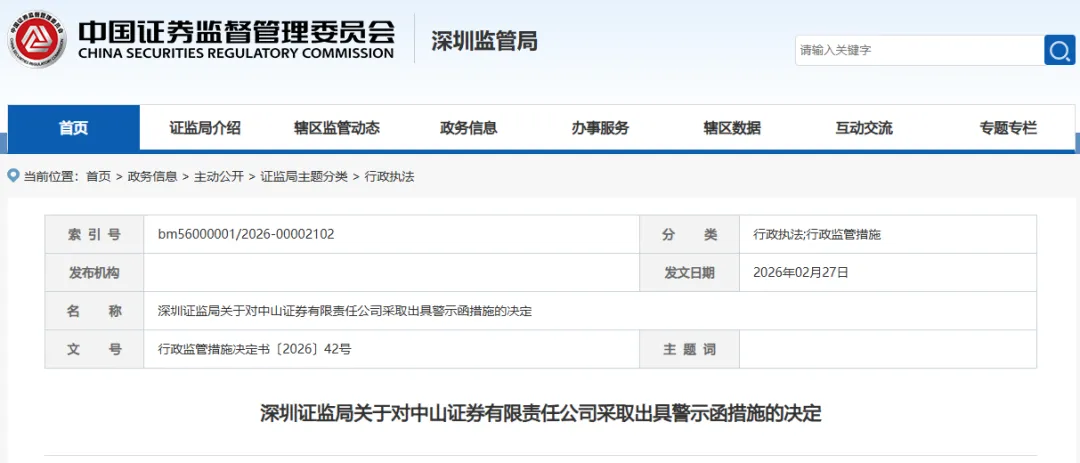Open the 专题专栏 navigation item

point(1008,127)
